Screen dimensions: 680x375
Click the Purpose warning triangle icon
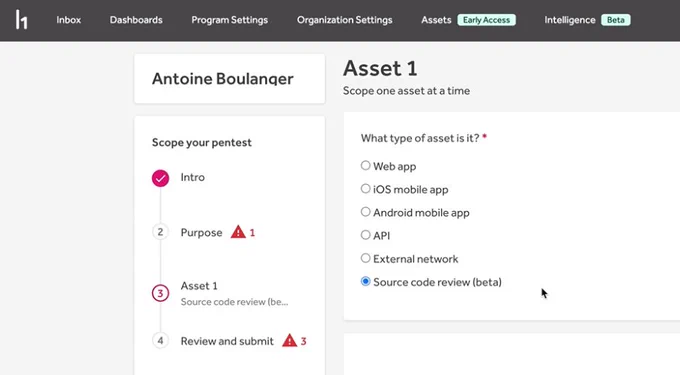(238, 232)
